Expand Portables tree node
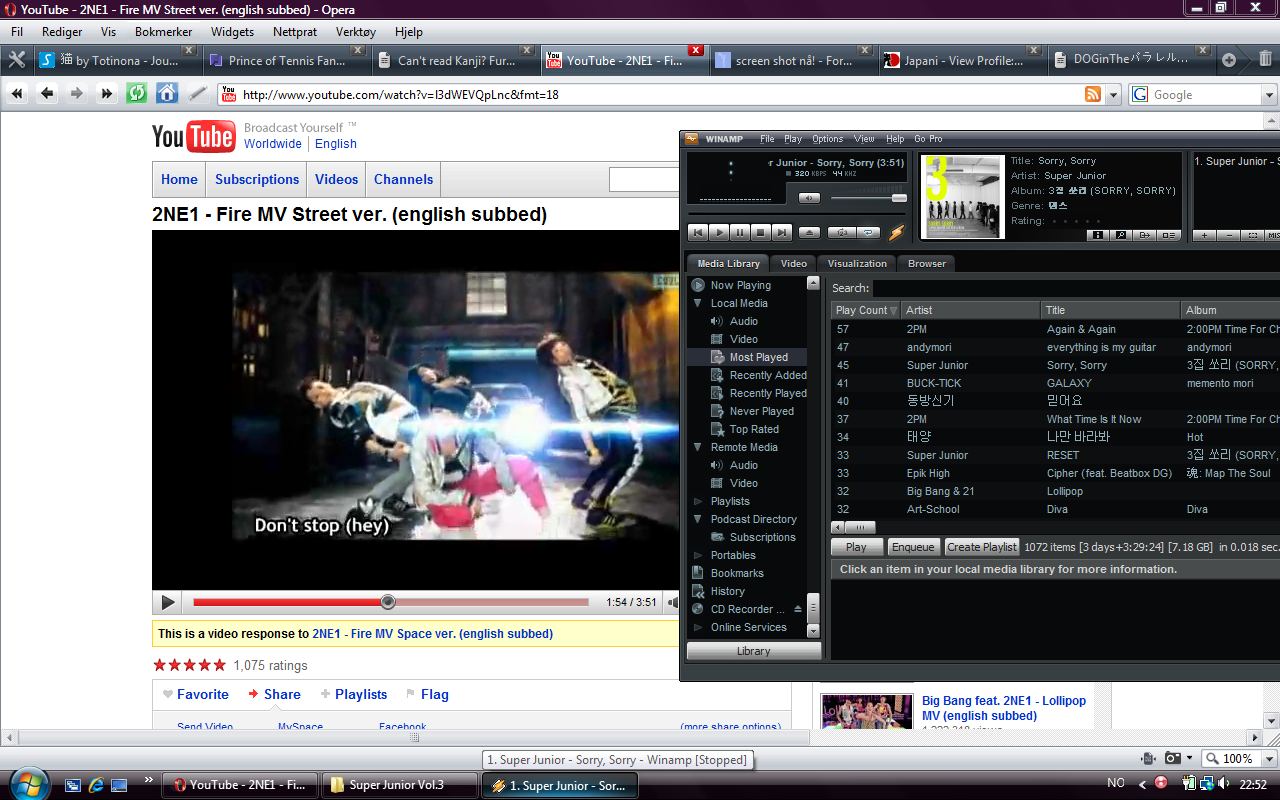This screenshot has height=800, width=1280. [x=698, y=555]
